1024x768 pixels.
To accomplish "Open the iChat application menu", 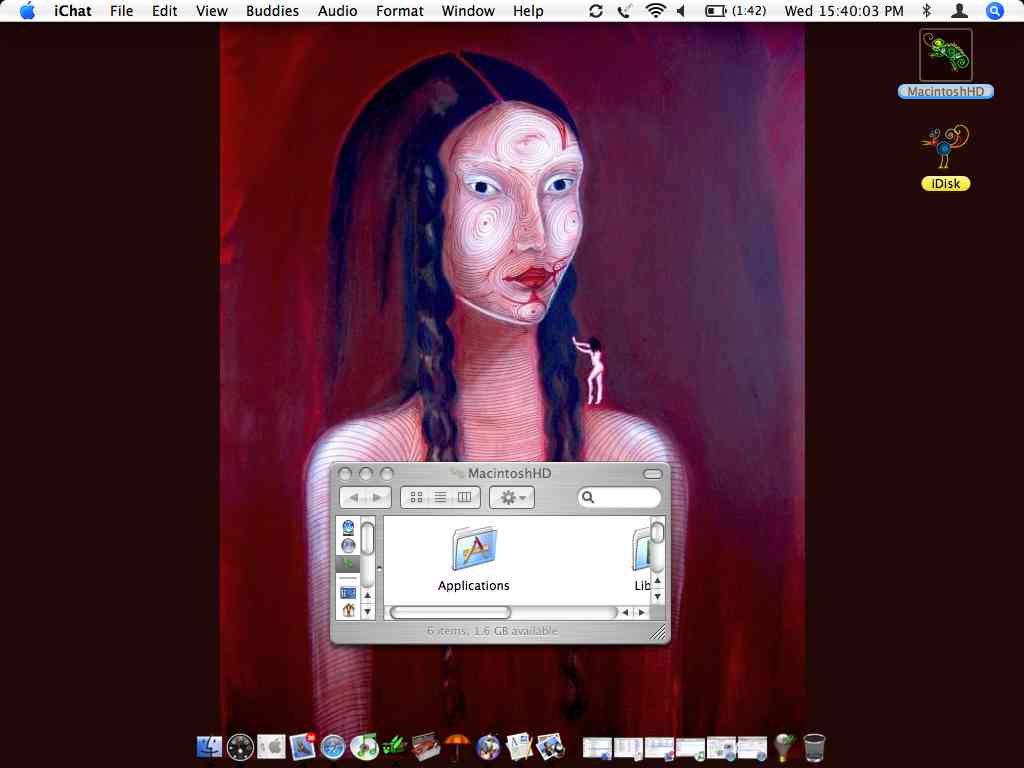I will point(72,11).
